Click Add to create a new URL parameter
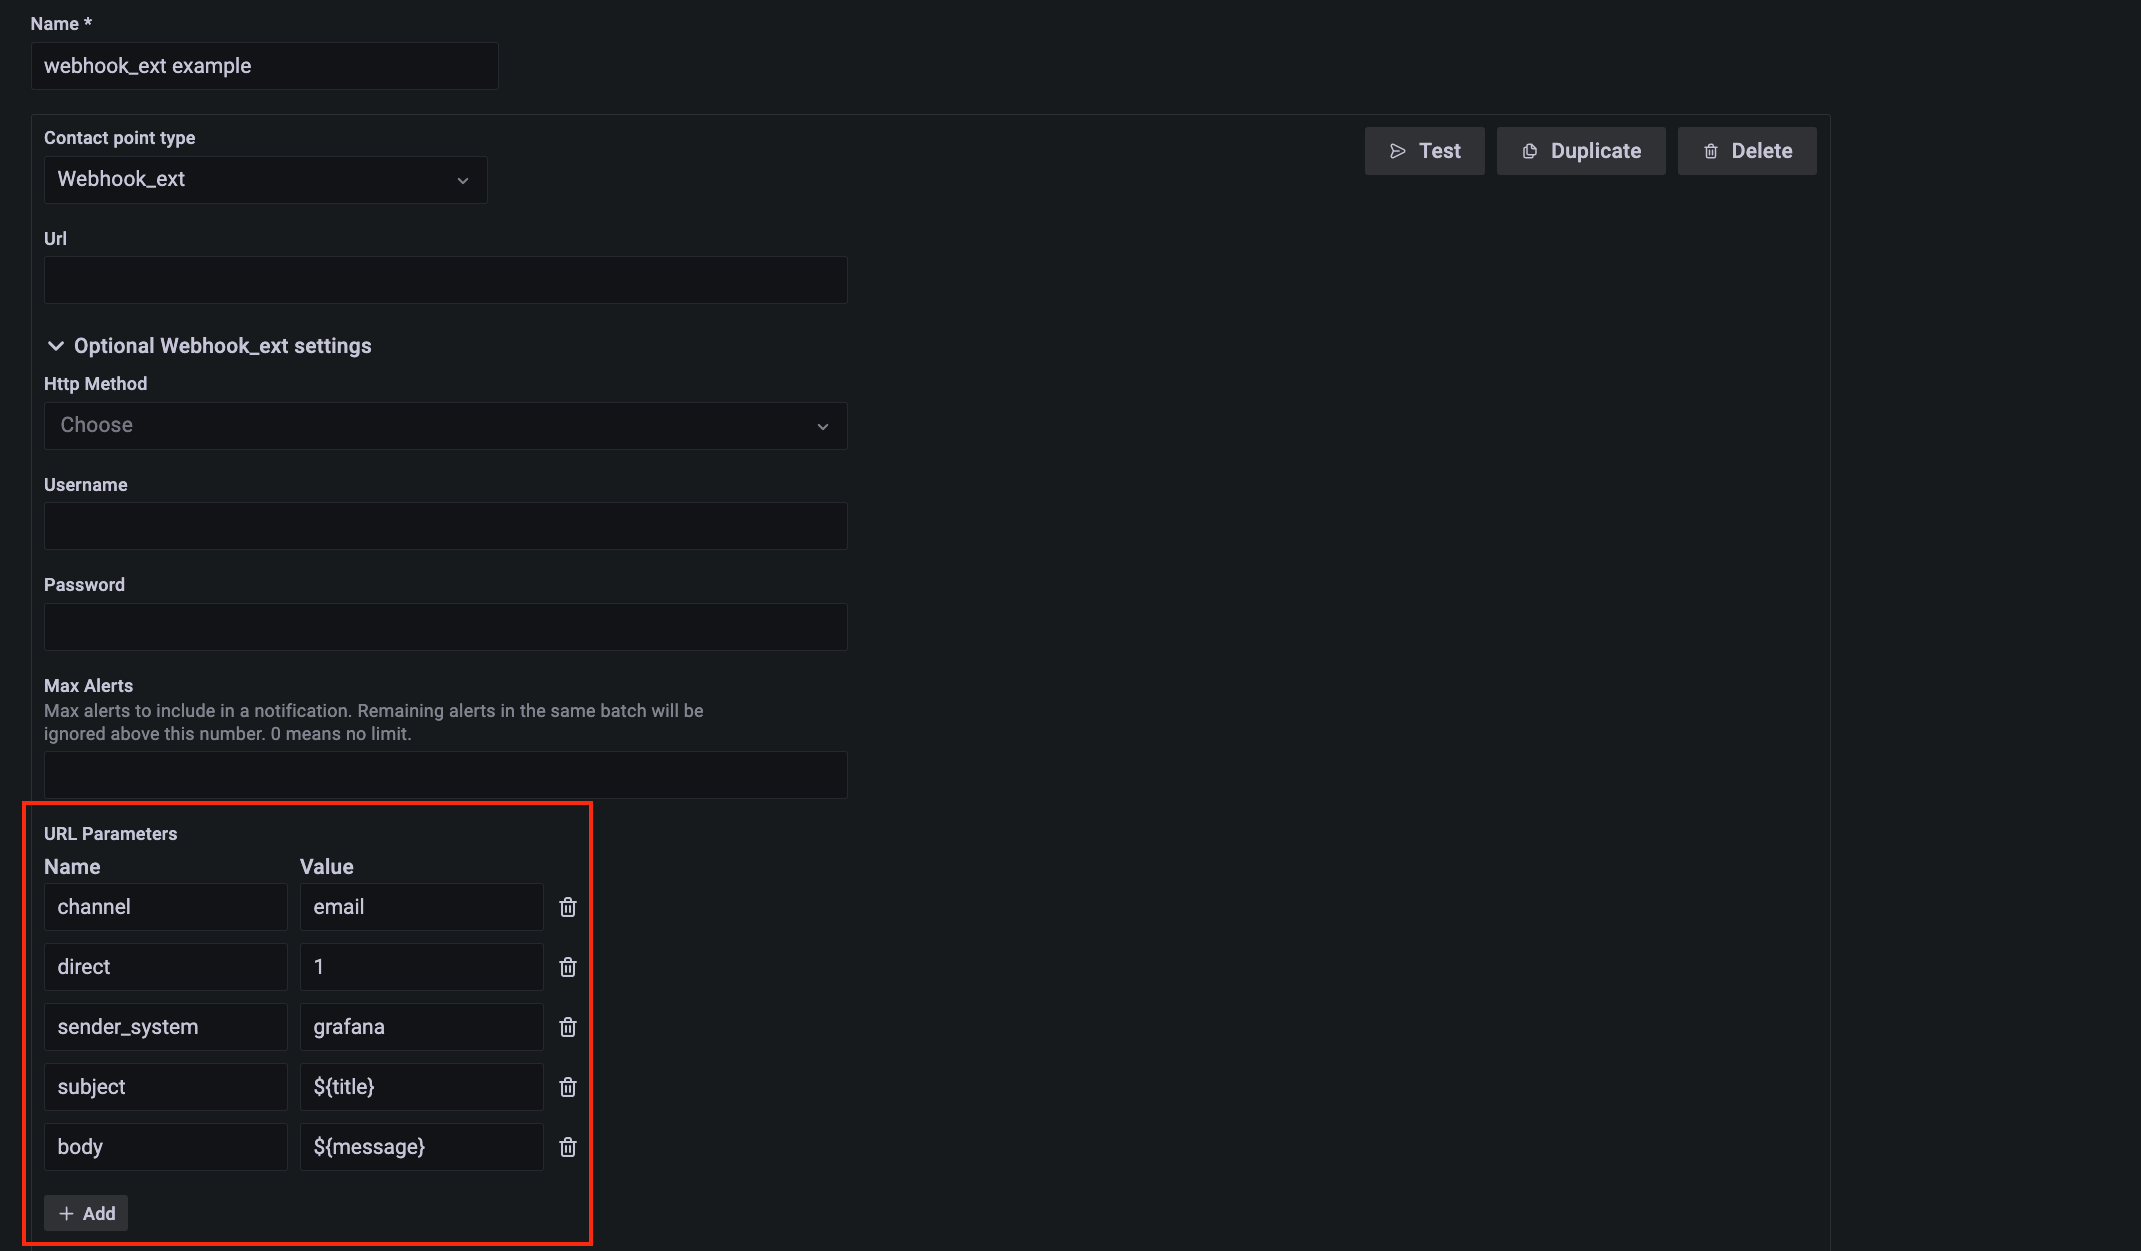2141x1251 pixels. (86, 1212)
